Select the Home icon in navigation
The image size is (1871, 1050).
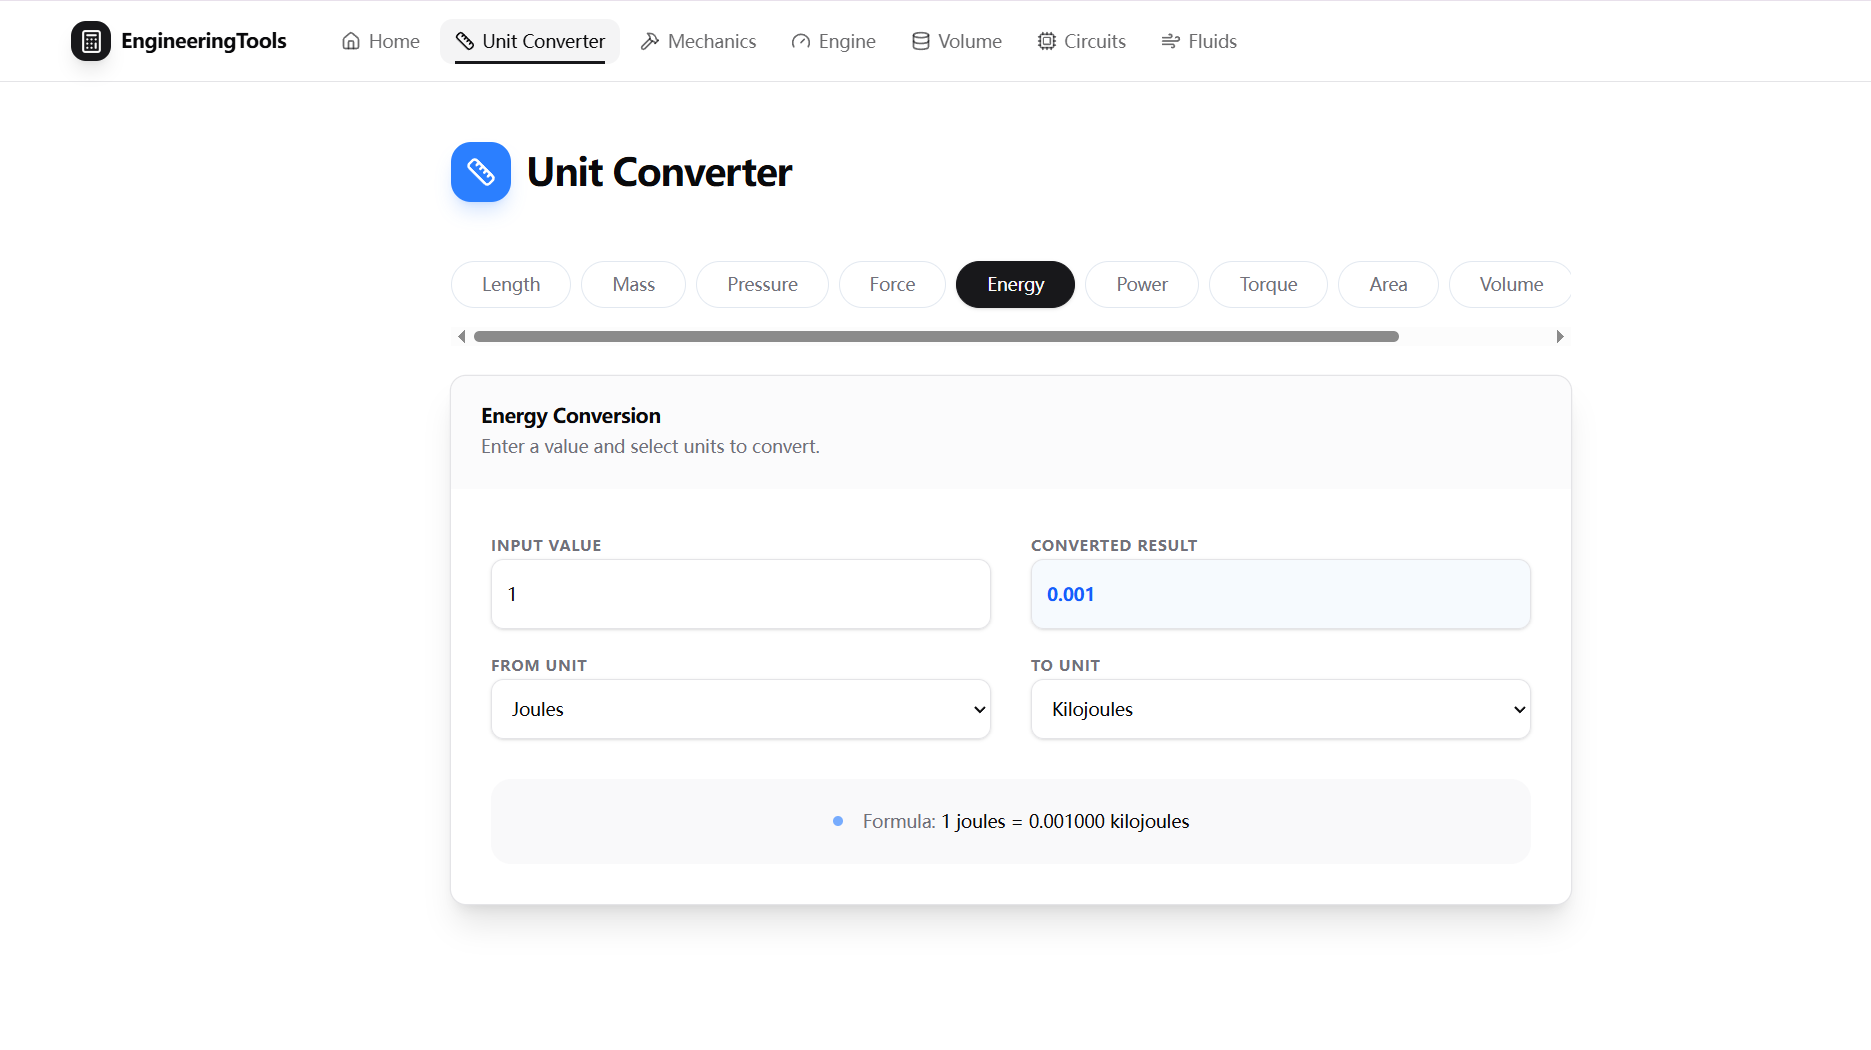click(x=350, y=41)
